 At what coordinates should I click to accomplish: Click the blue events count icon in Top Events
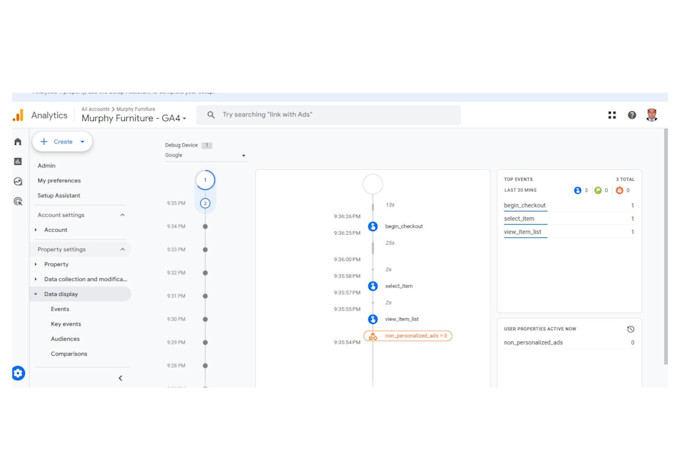[577, 190]
